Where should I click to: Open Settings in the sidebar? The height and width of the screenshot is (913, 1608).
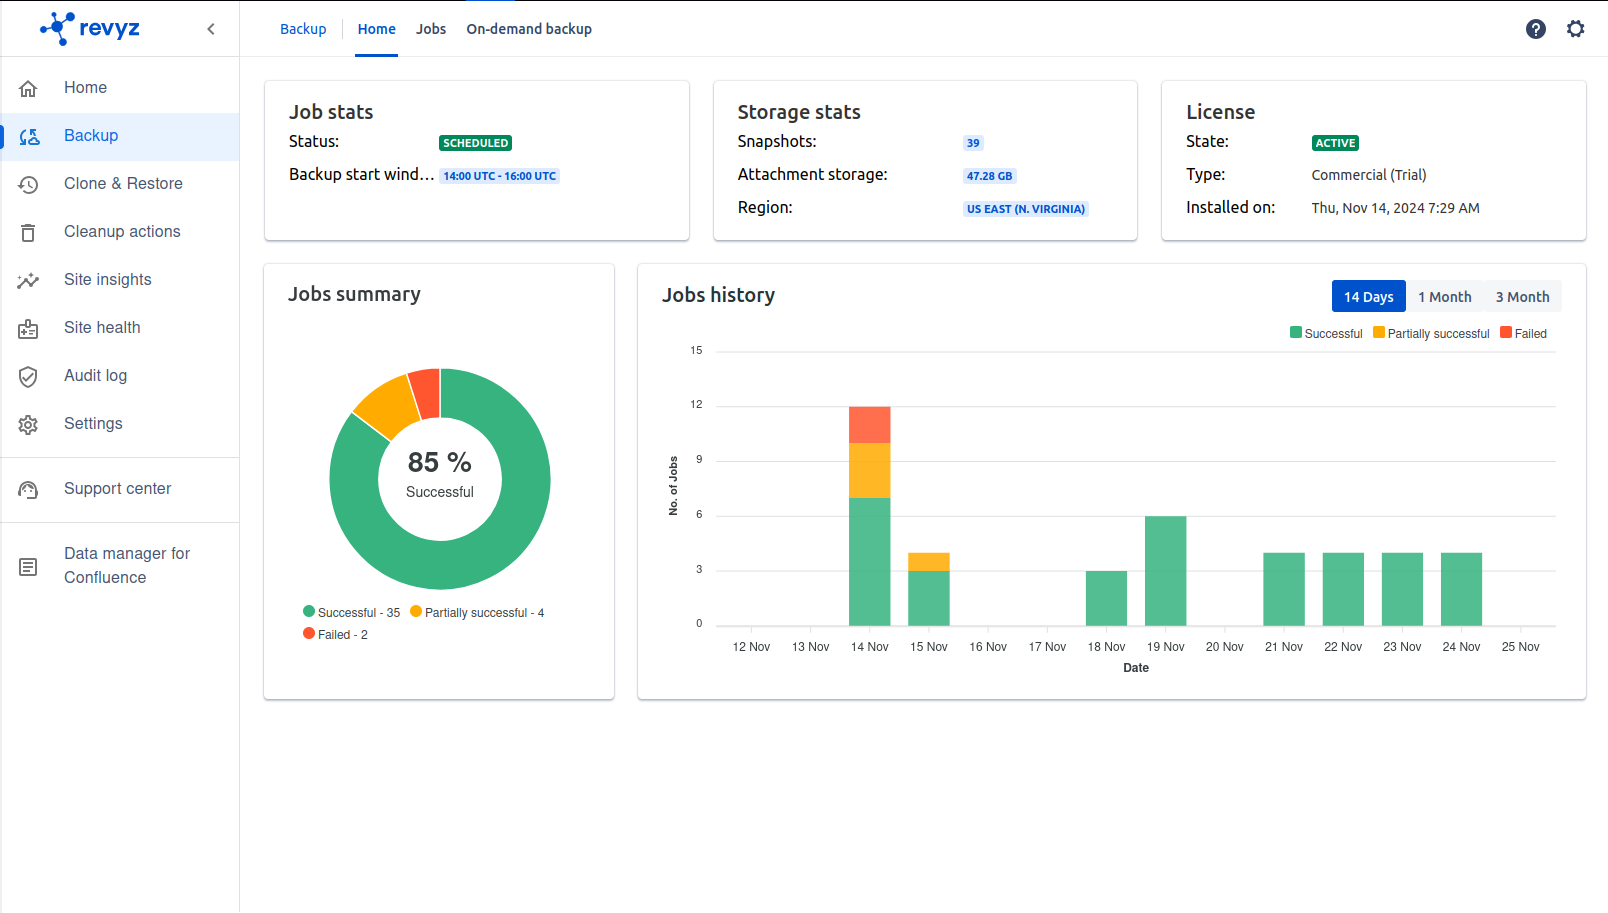[120, 424]
